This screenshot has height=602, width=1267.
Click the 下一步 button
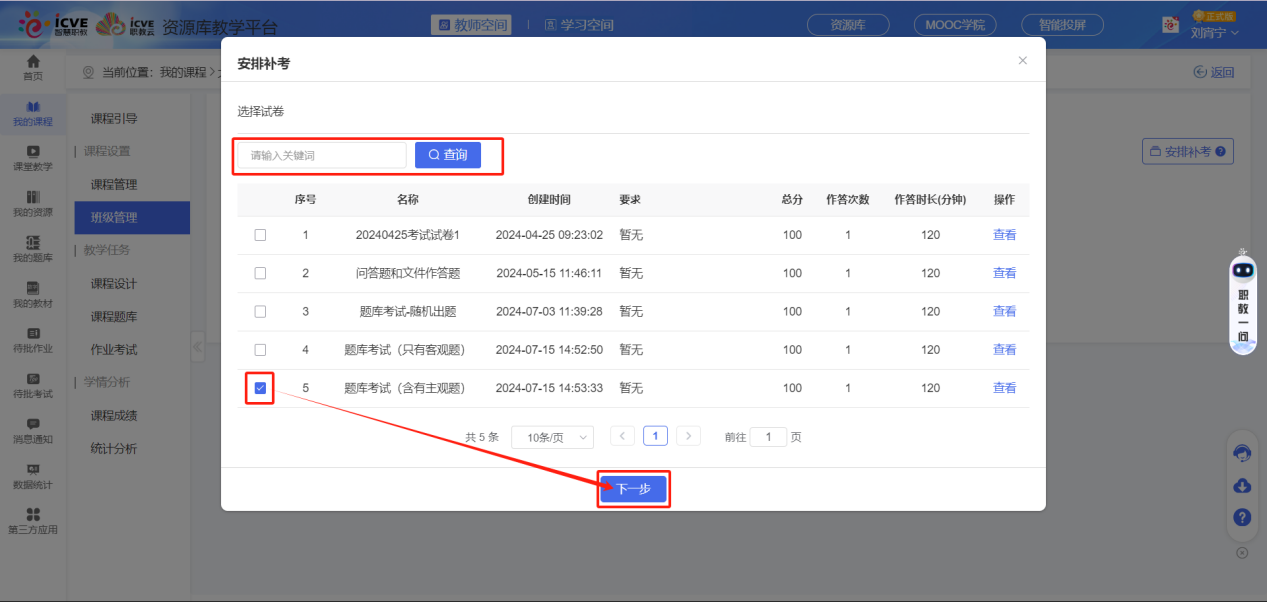(633, 489)
